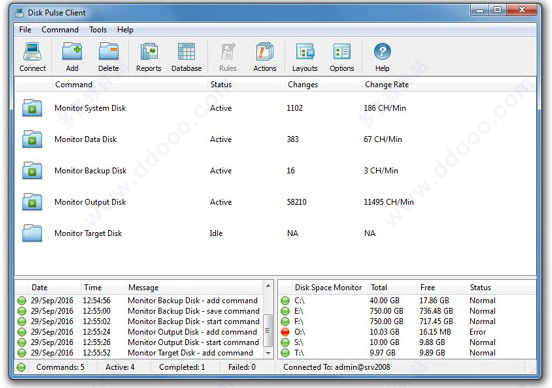Open the Options toolbar icon
The width and height of the screenshot is (552, 388).
pyautogui.click(x=342, y=52)
